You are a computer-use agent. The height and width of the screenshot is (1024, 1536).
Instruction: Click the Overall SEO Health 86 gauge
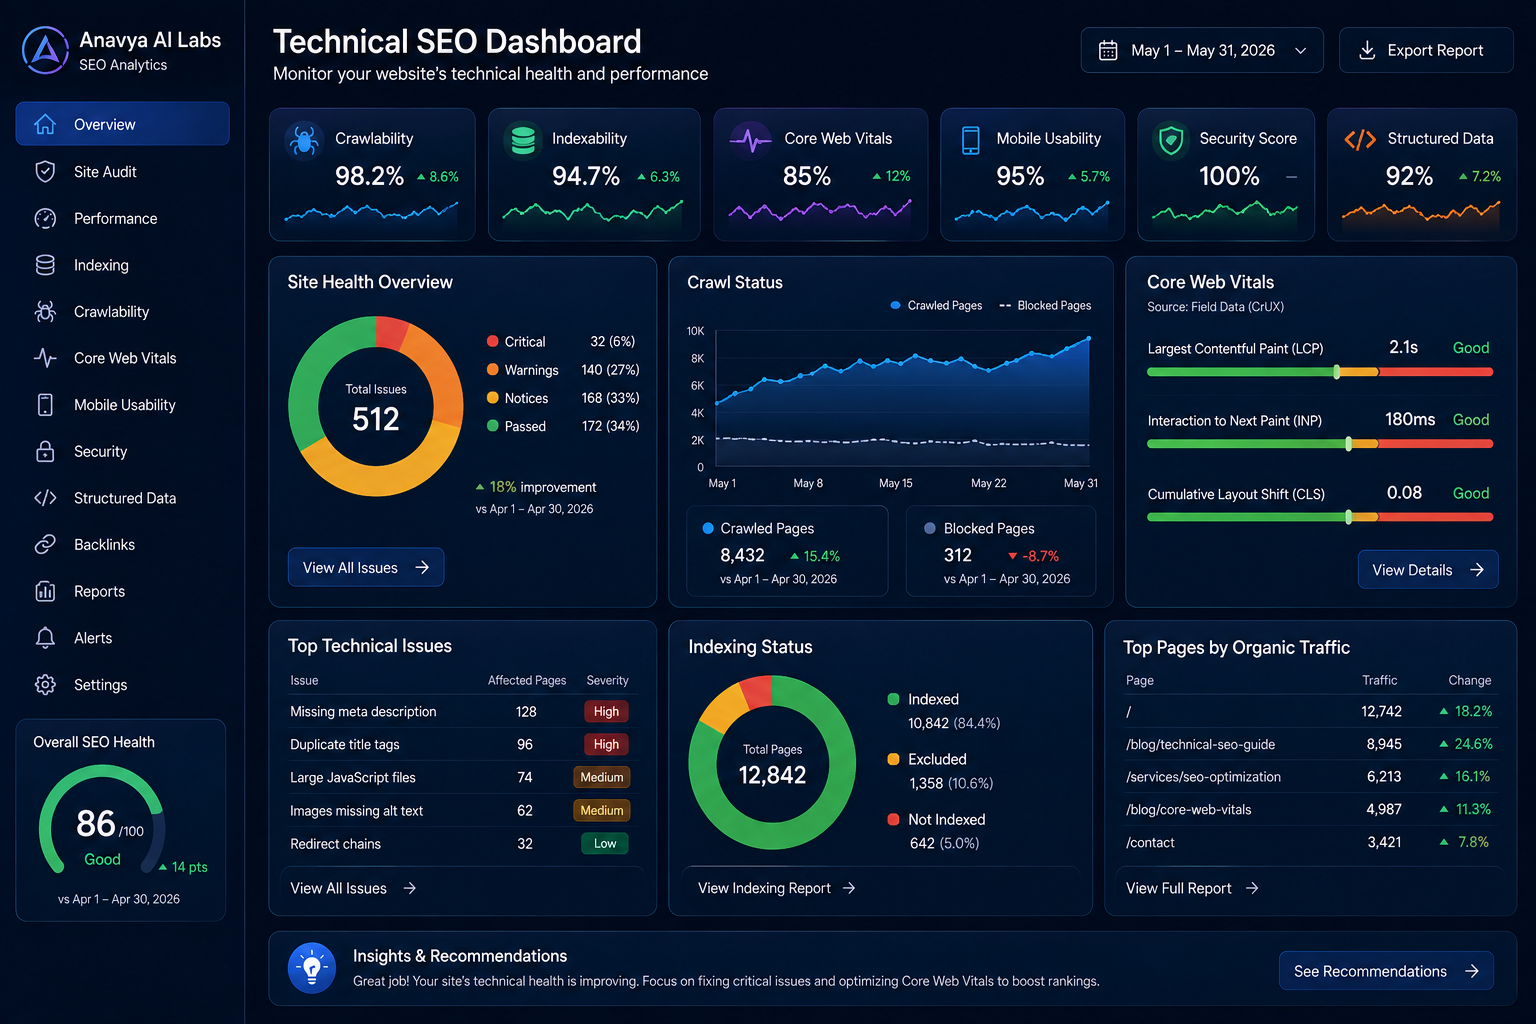102,820
